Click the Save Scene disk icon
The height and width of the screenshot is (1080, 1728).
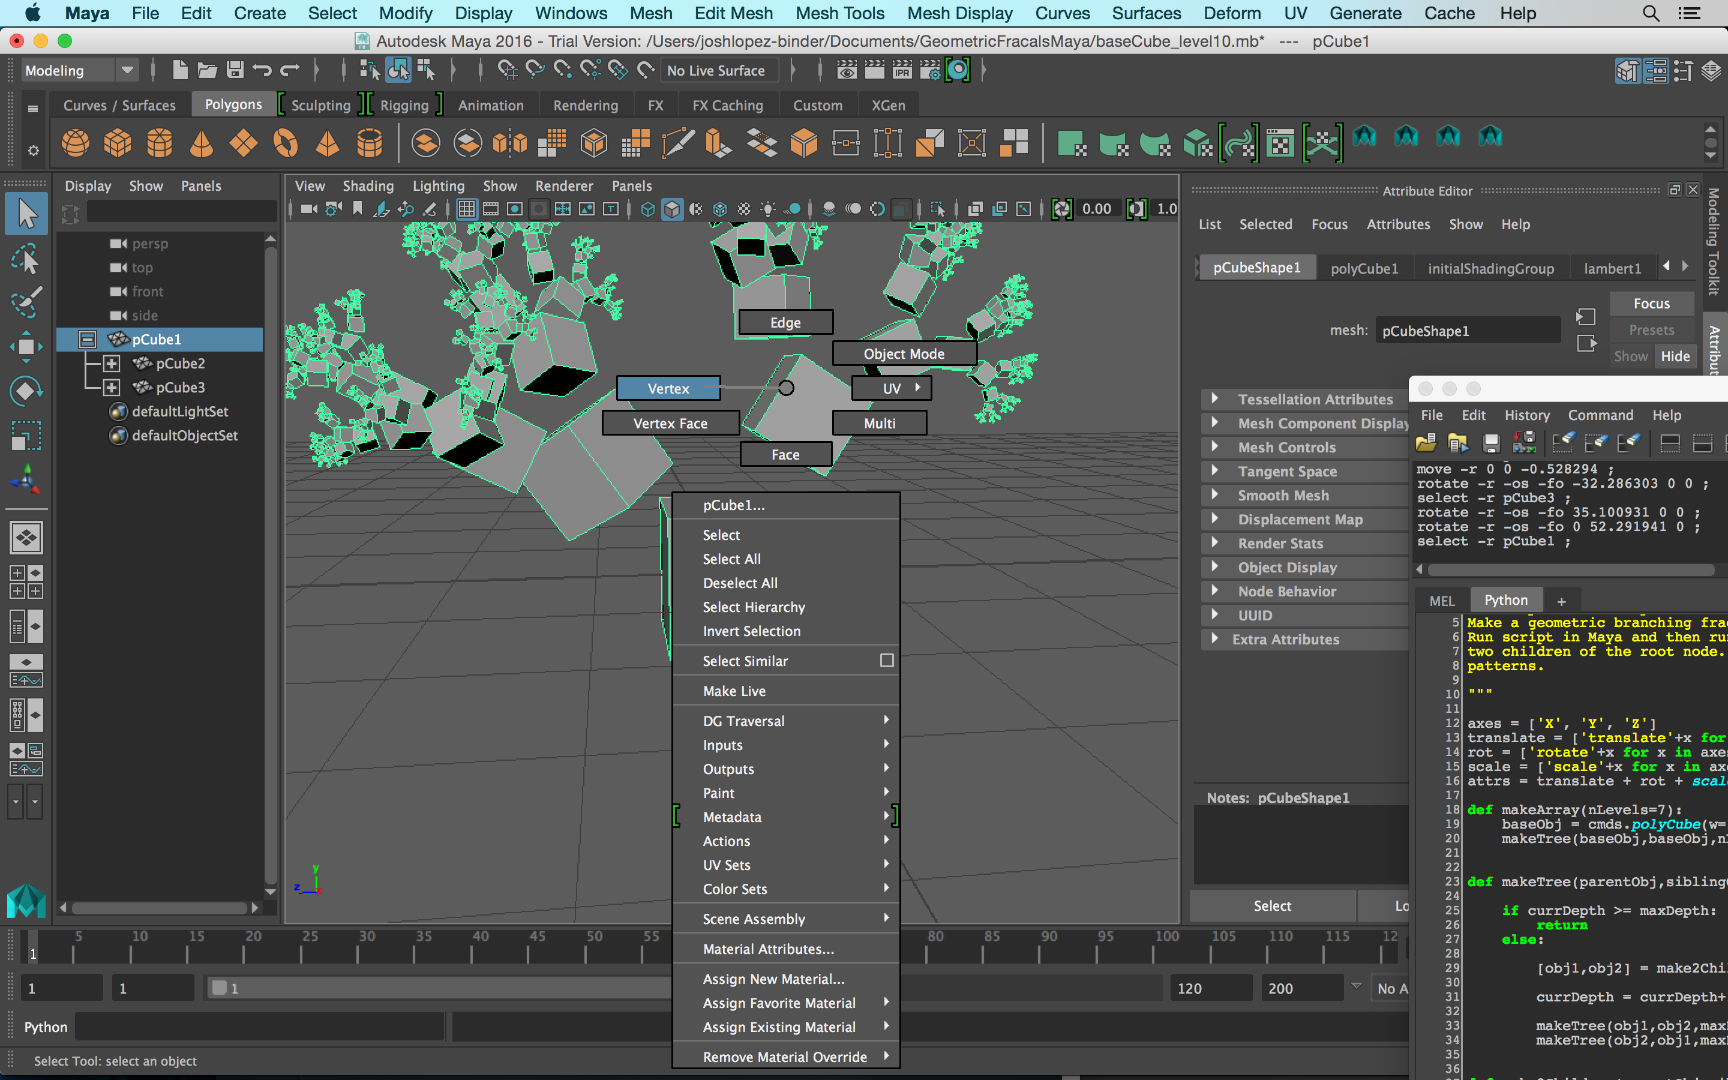pyautogui.click(x=235, y=70)
